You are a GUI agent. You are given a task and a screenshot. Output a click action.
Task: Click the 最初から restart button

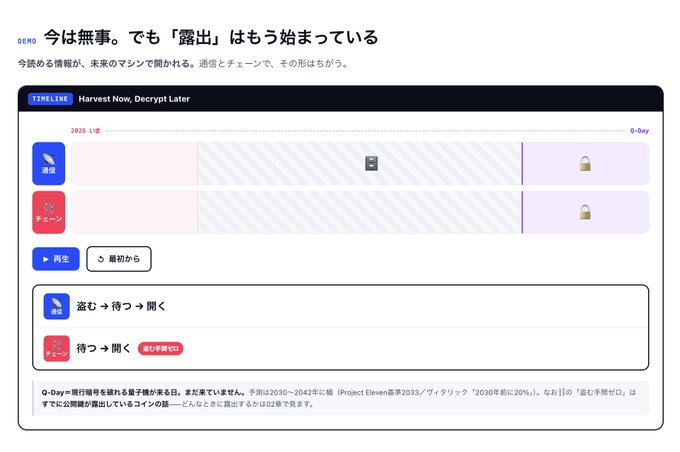(119, 259)
